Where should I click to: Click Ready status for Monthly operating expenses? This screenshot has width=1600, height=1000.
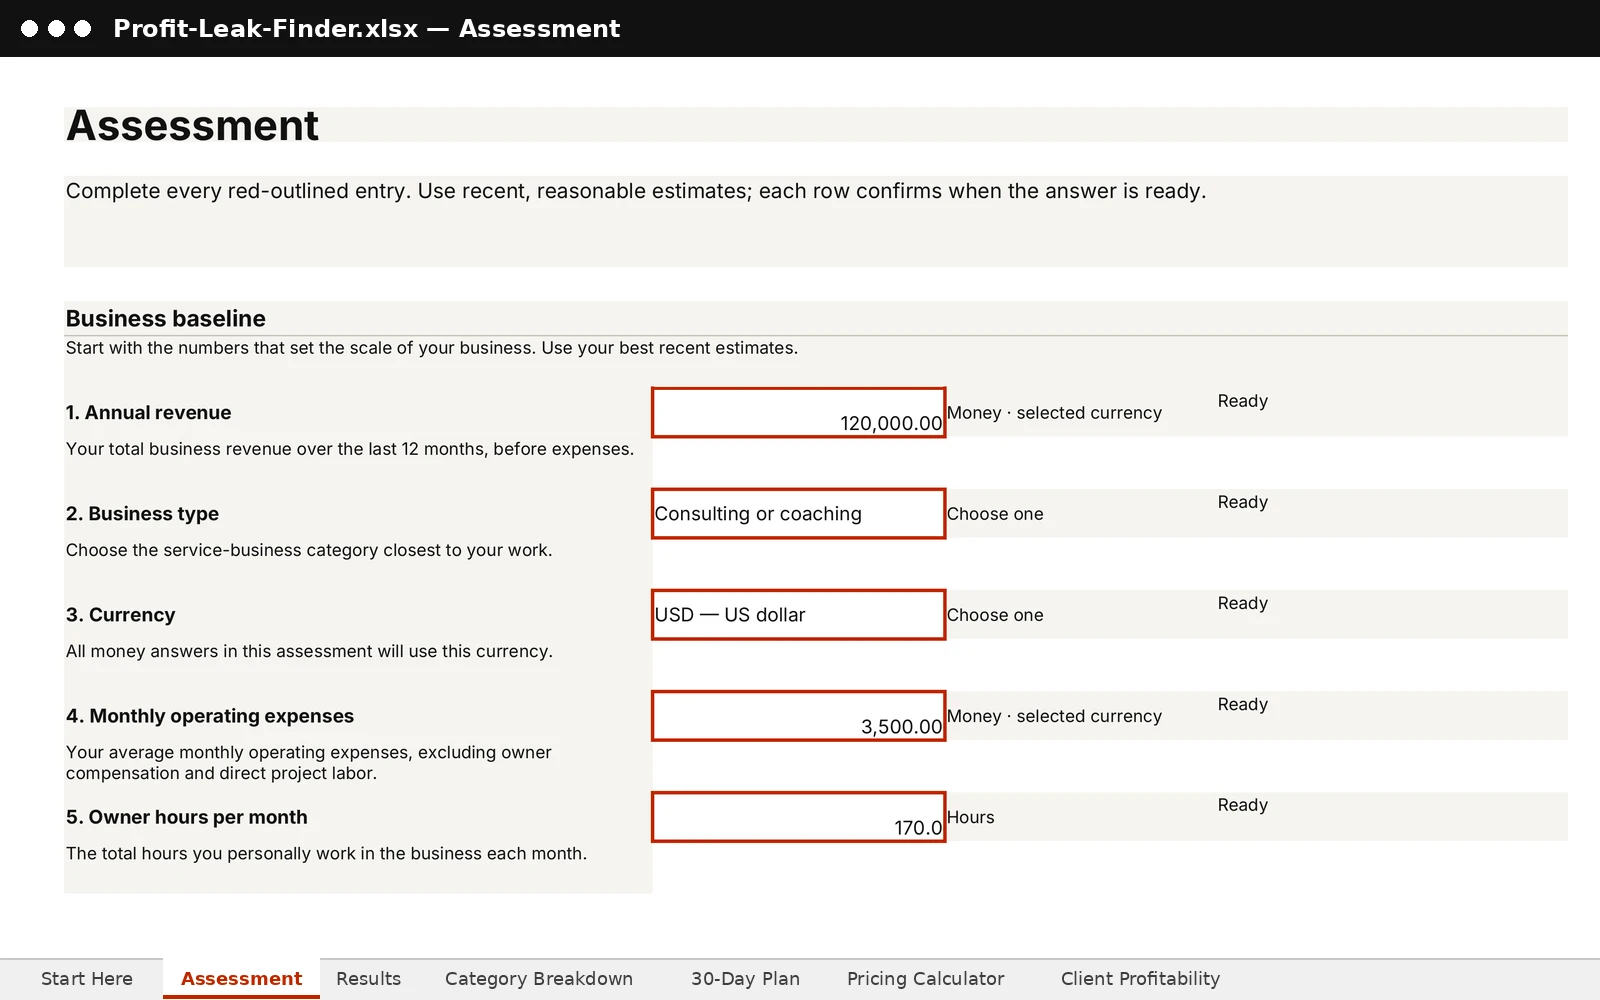click(x=1242, y=704)
